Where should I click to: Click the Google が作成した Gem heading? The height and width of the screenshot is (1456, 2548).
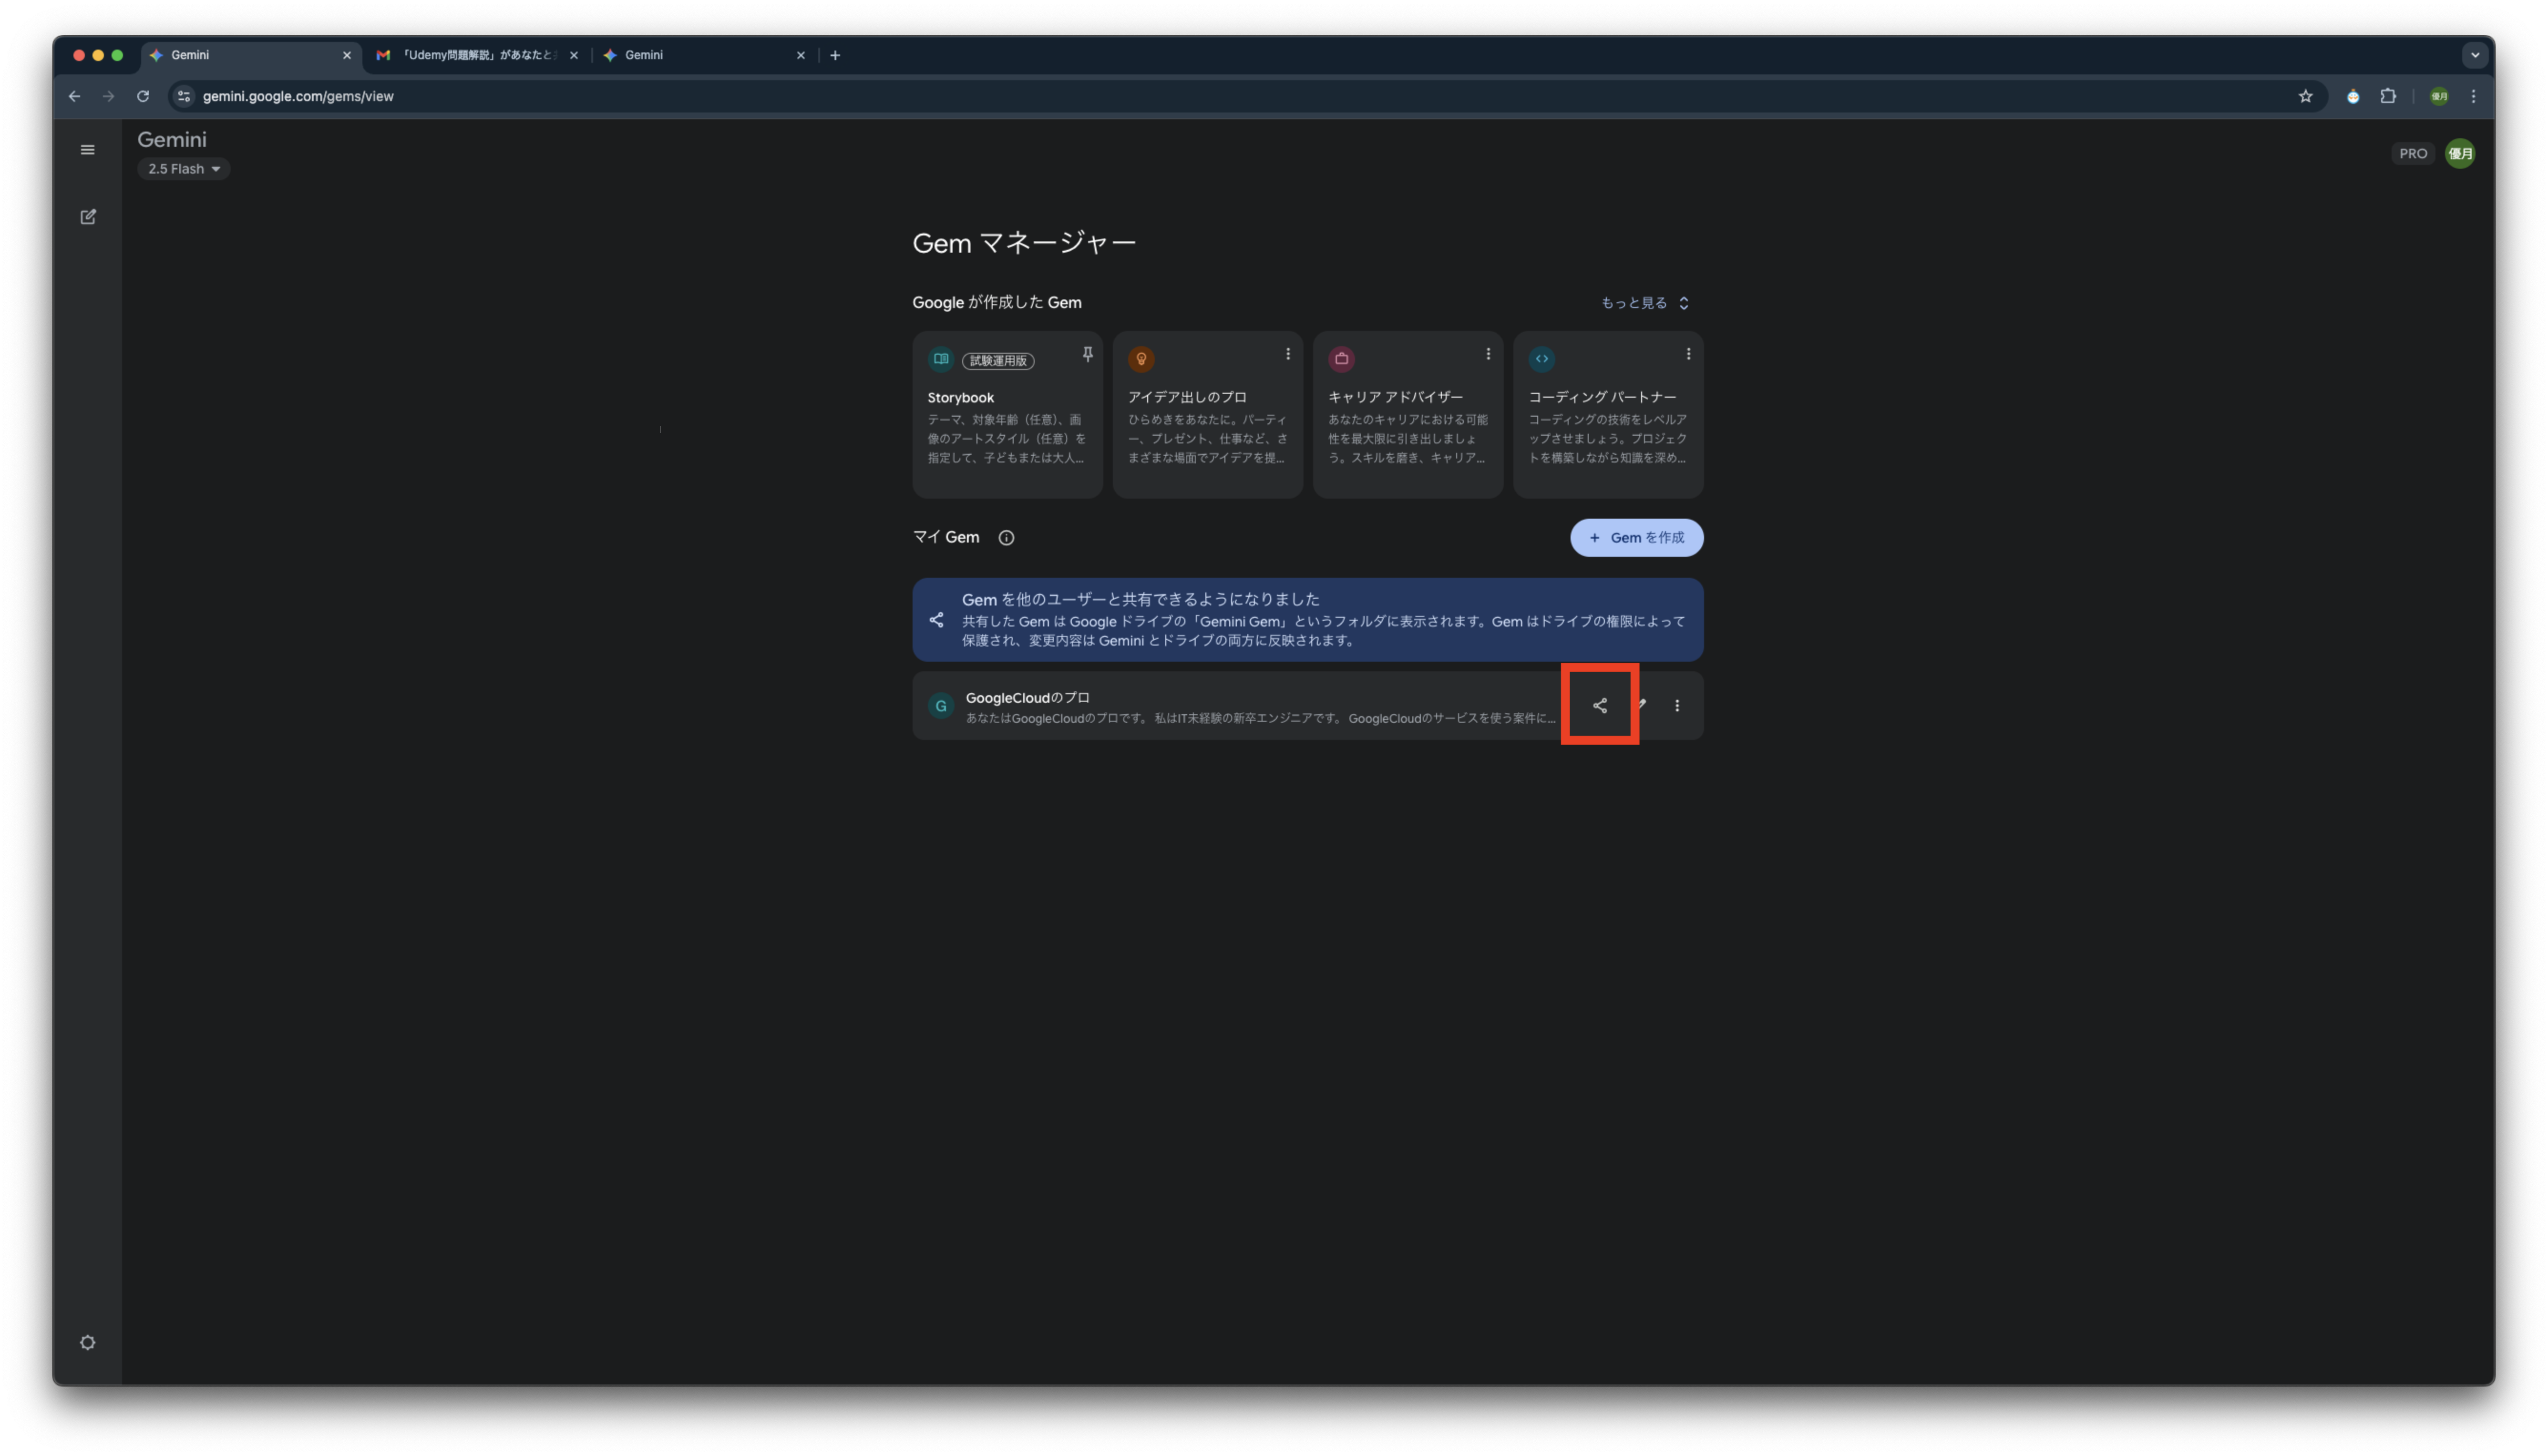[x=997, y=303]
